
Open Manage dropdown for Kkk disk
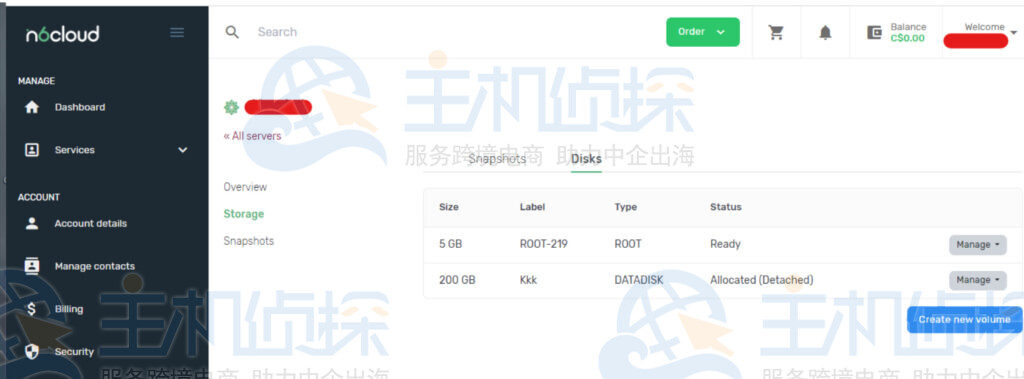click(x=978, y=280)
